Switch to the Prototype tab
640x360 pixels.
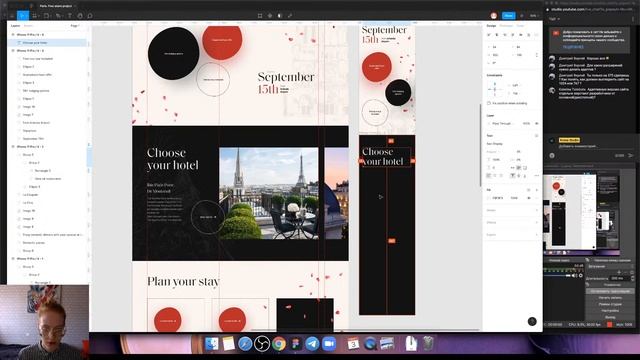click(x=506, y=26)
